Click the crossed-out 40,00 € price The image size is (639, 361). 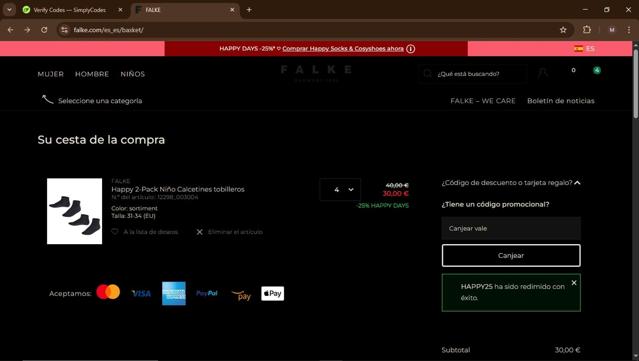(397, 185)
